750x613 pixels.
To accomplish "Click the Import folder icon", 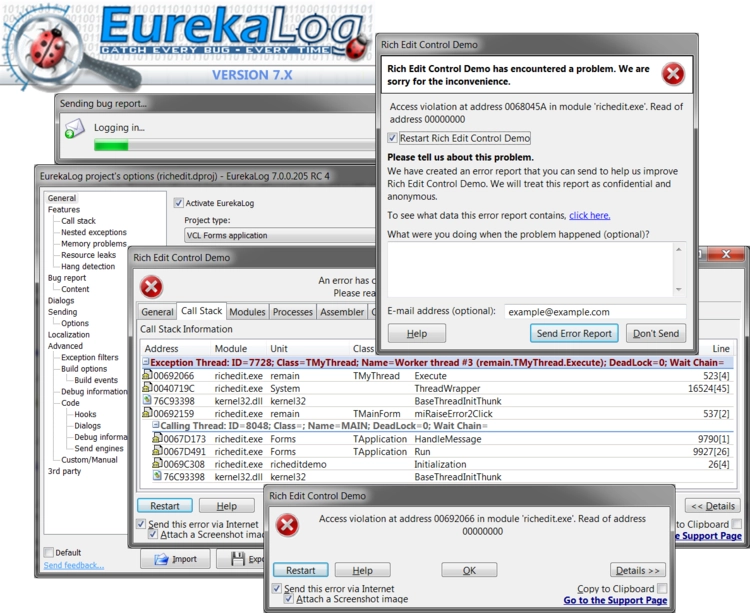I will point(162,559).
